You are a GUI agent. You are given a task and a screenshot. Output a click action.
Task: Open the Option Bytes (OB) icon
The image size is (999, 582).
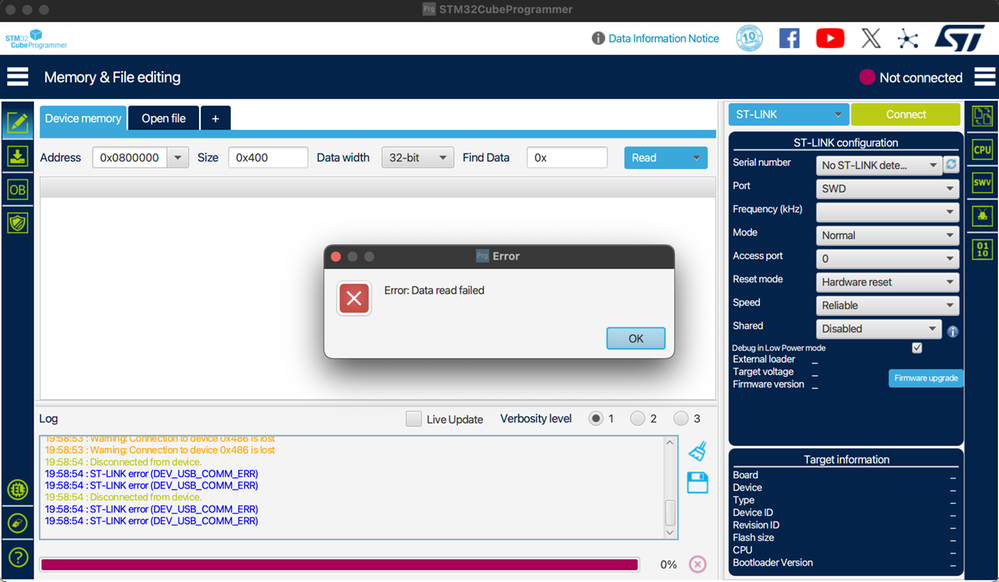click(x=17, y=189)
